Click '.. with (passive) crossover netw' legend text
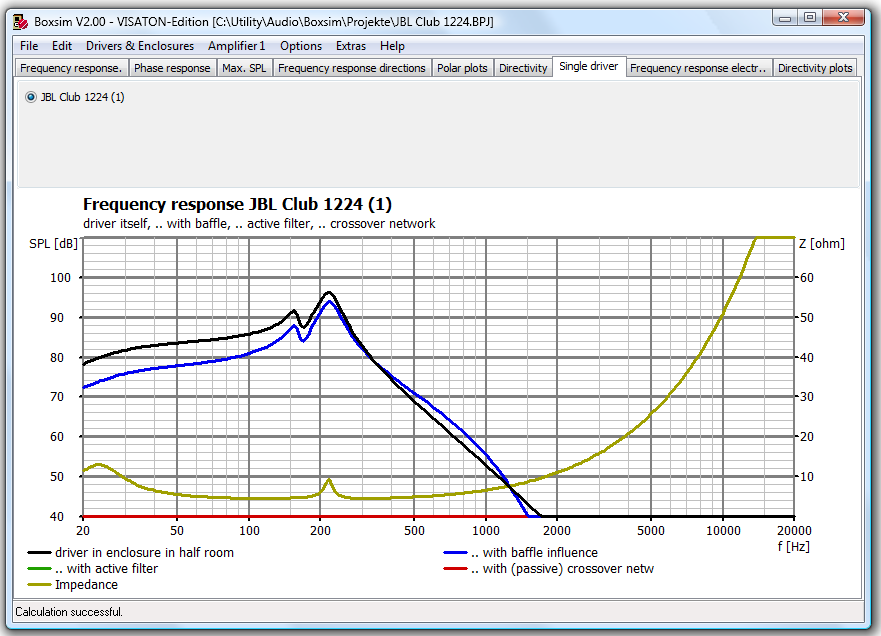Viewport: 881px width, 636px height. (x=562, y=569)
